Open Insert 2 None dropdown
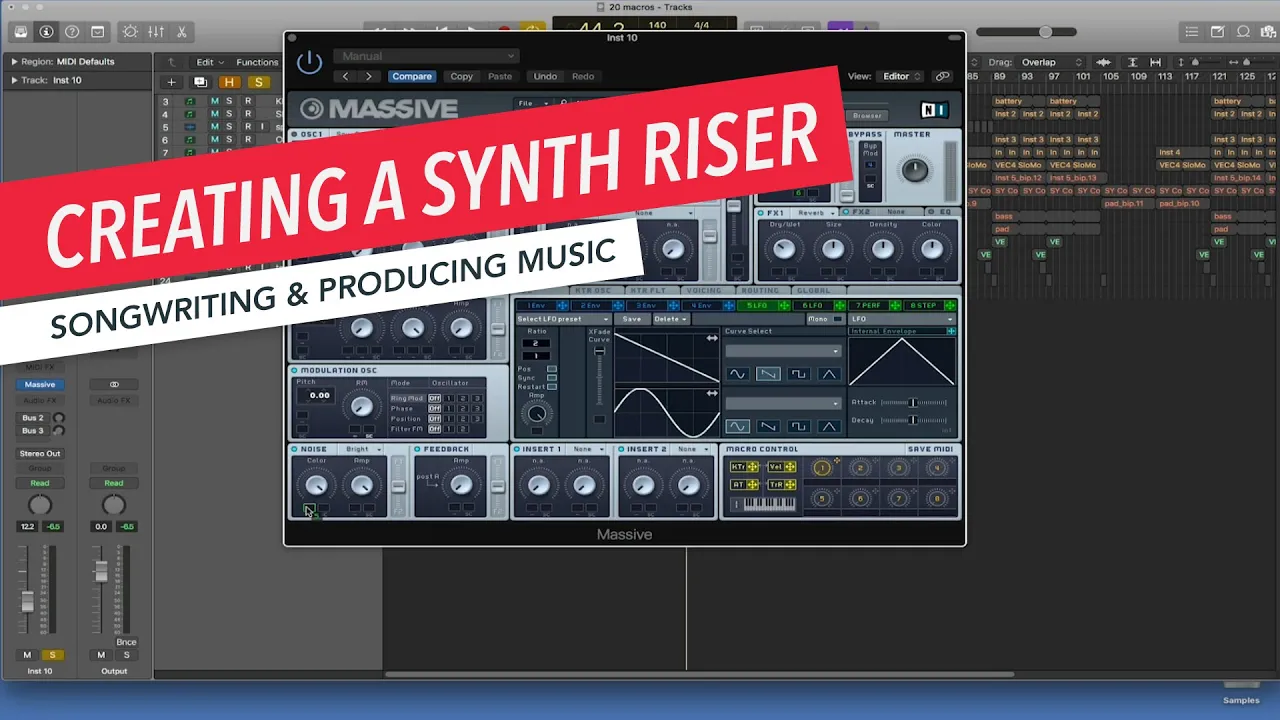This screenshot has width=1280, height=720. coord(692,449)
